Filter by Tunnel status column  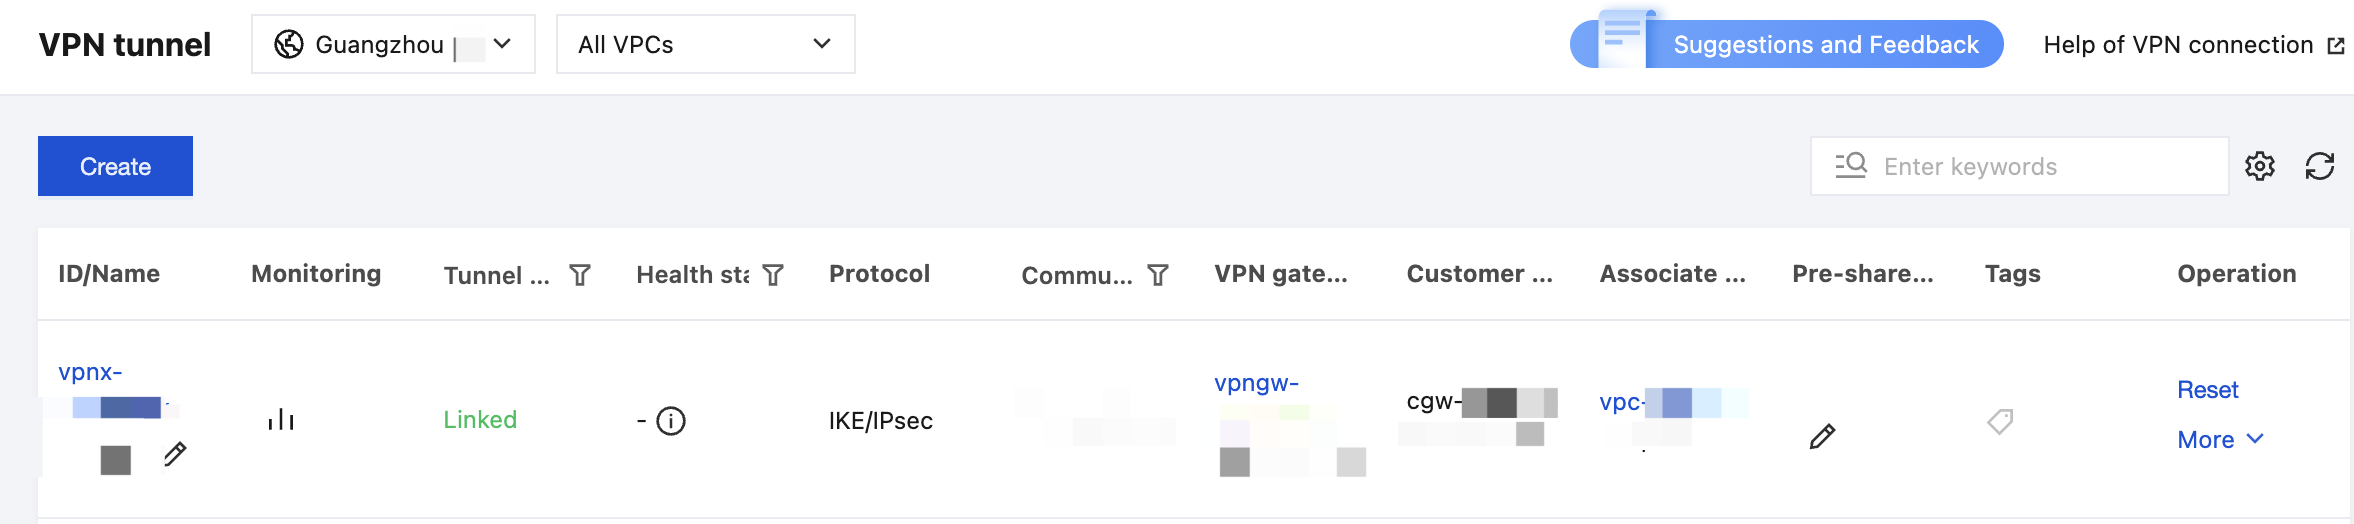point(580,275)
